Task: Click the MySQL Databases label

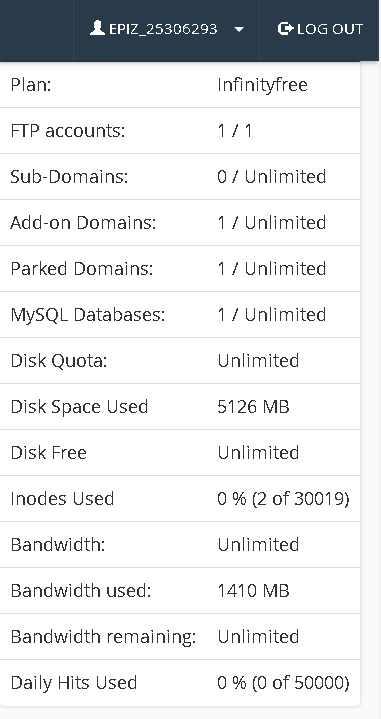Action: click(x=88, y=315)
